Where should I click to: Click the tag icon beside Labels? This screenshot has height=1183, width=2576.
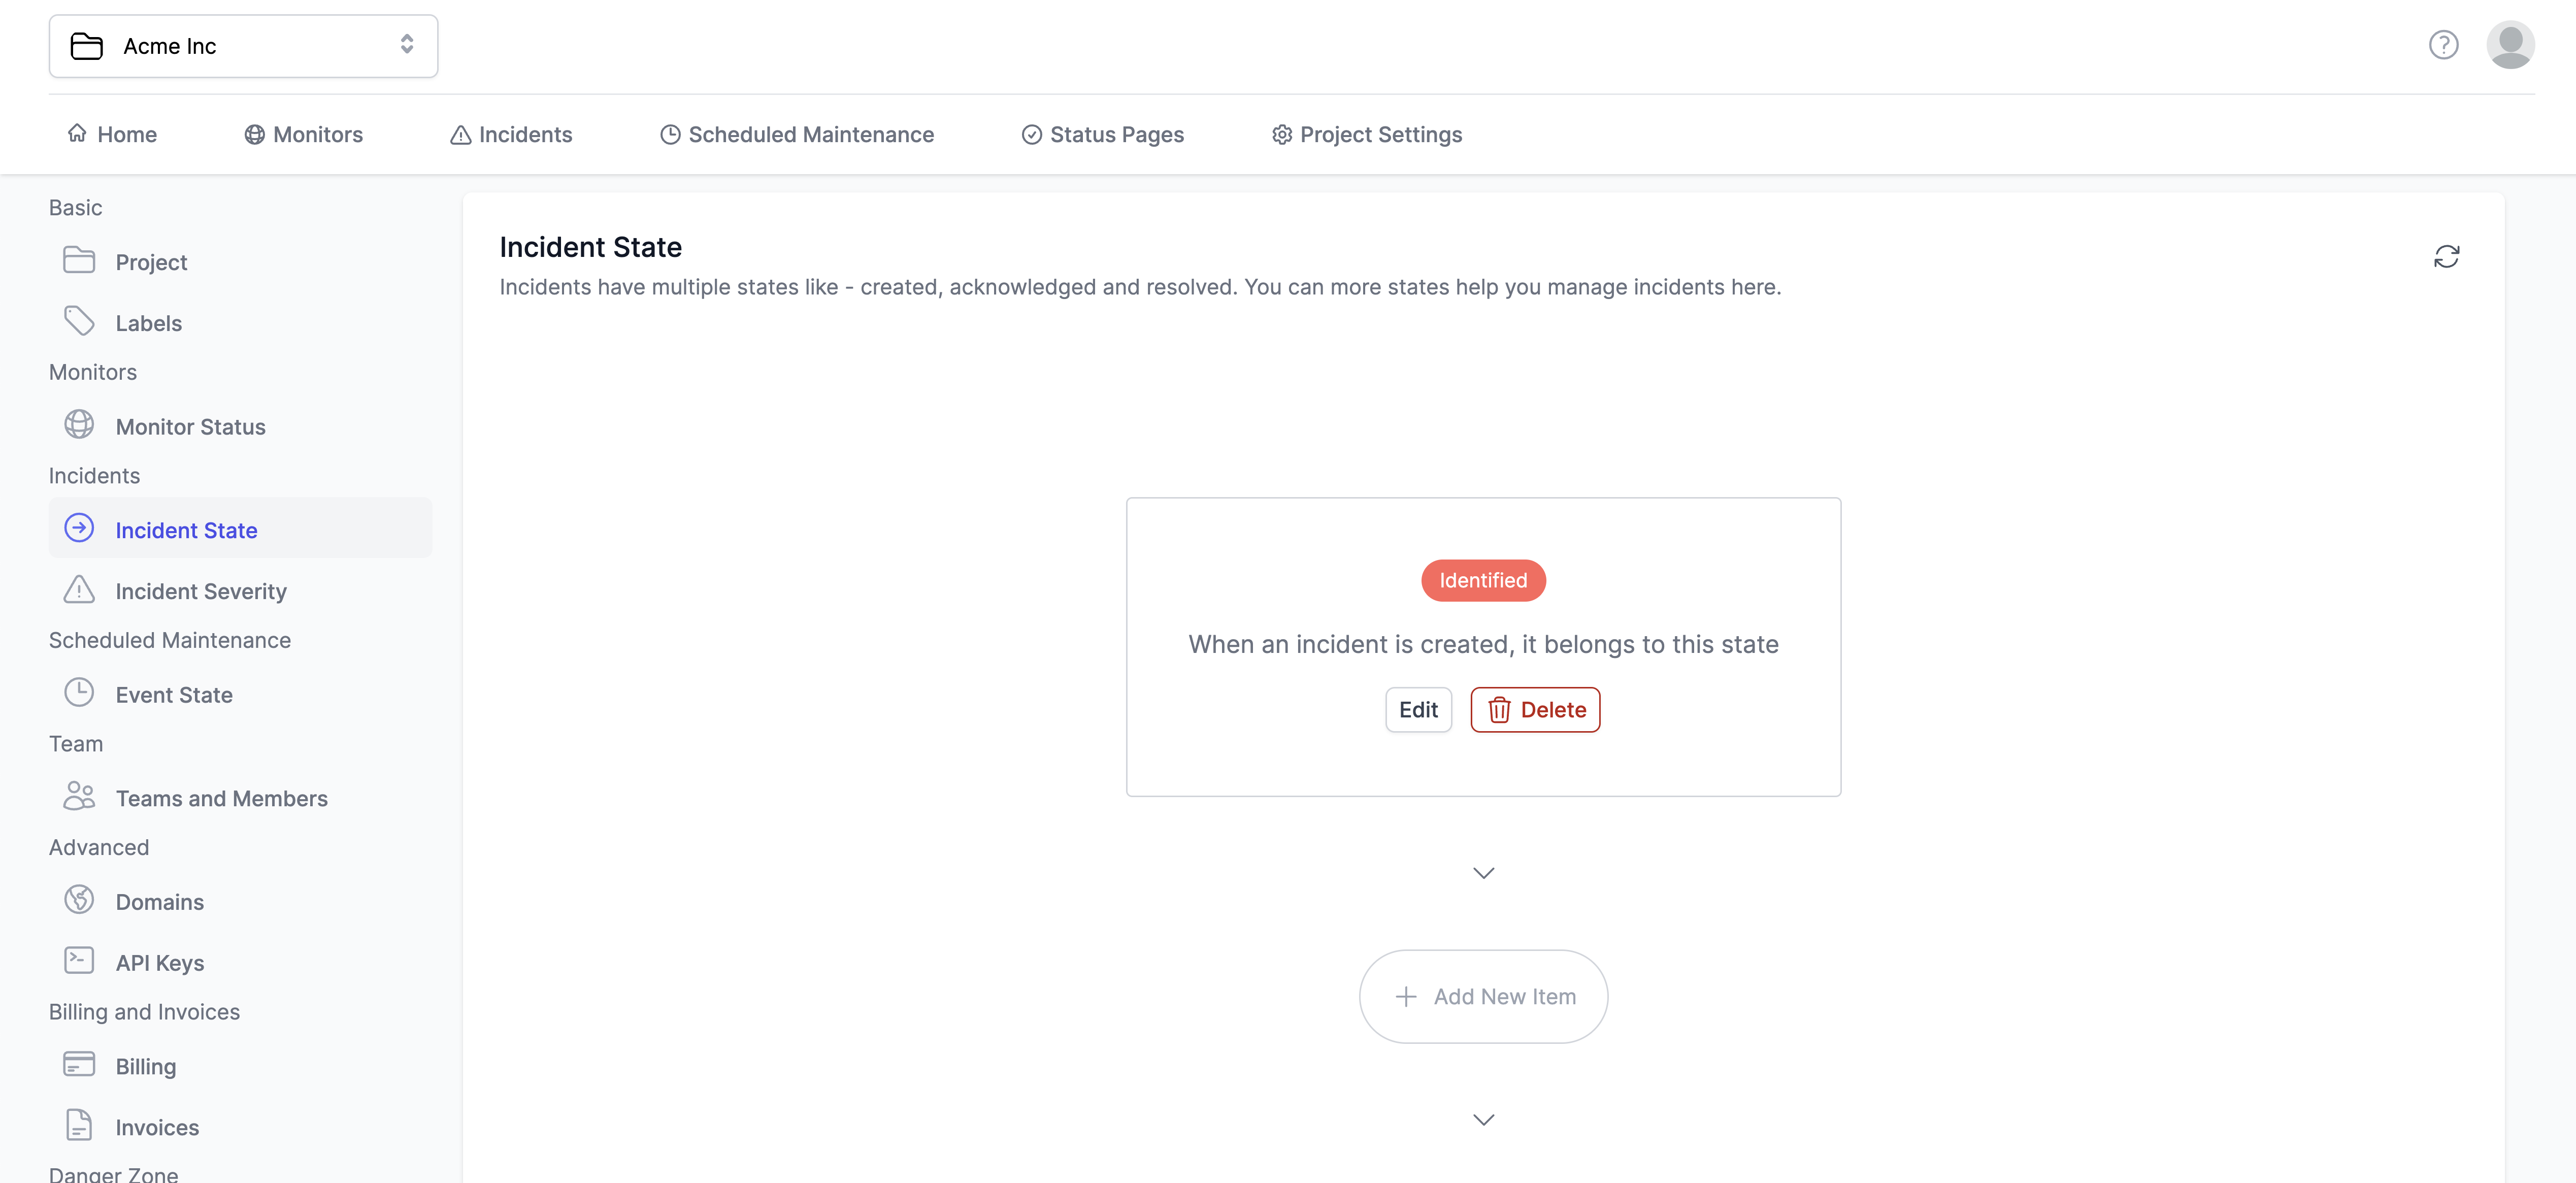point(79,321)
